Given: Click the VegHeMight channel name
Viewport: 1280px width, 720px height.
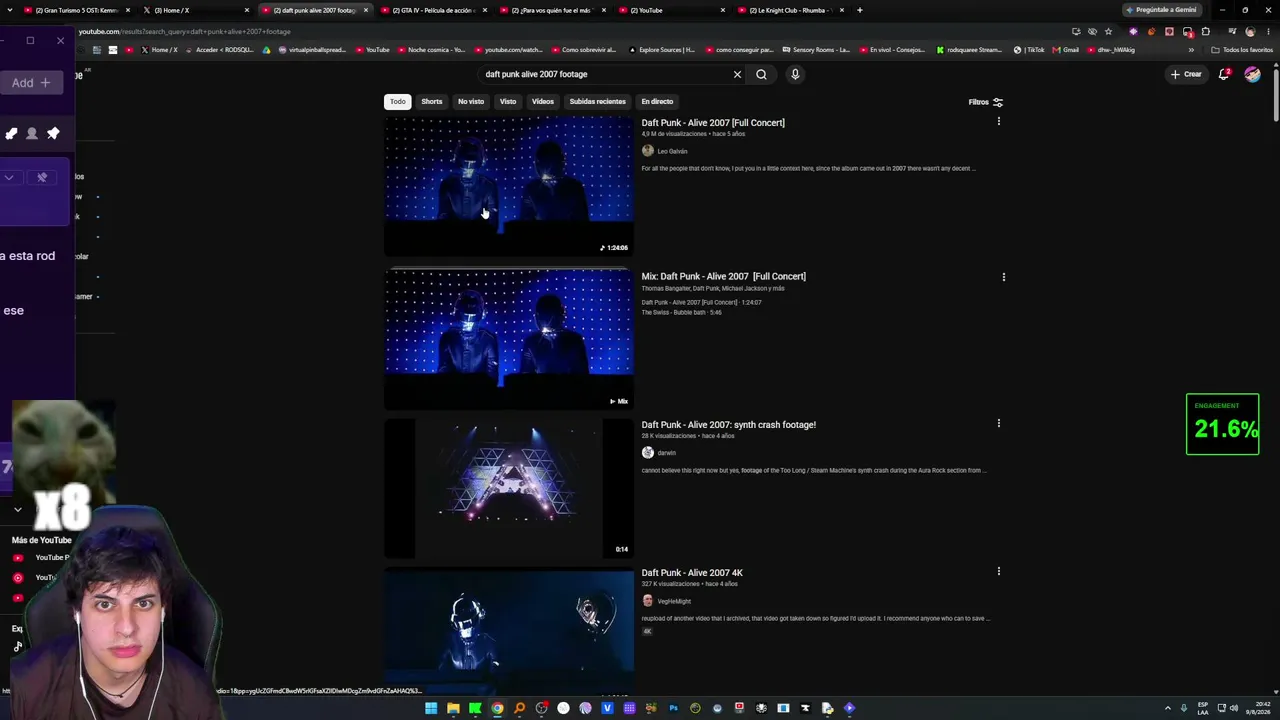Looking at the screenshot, I should click(674, 601).
